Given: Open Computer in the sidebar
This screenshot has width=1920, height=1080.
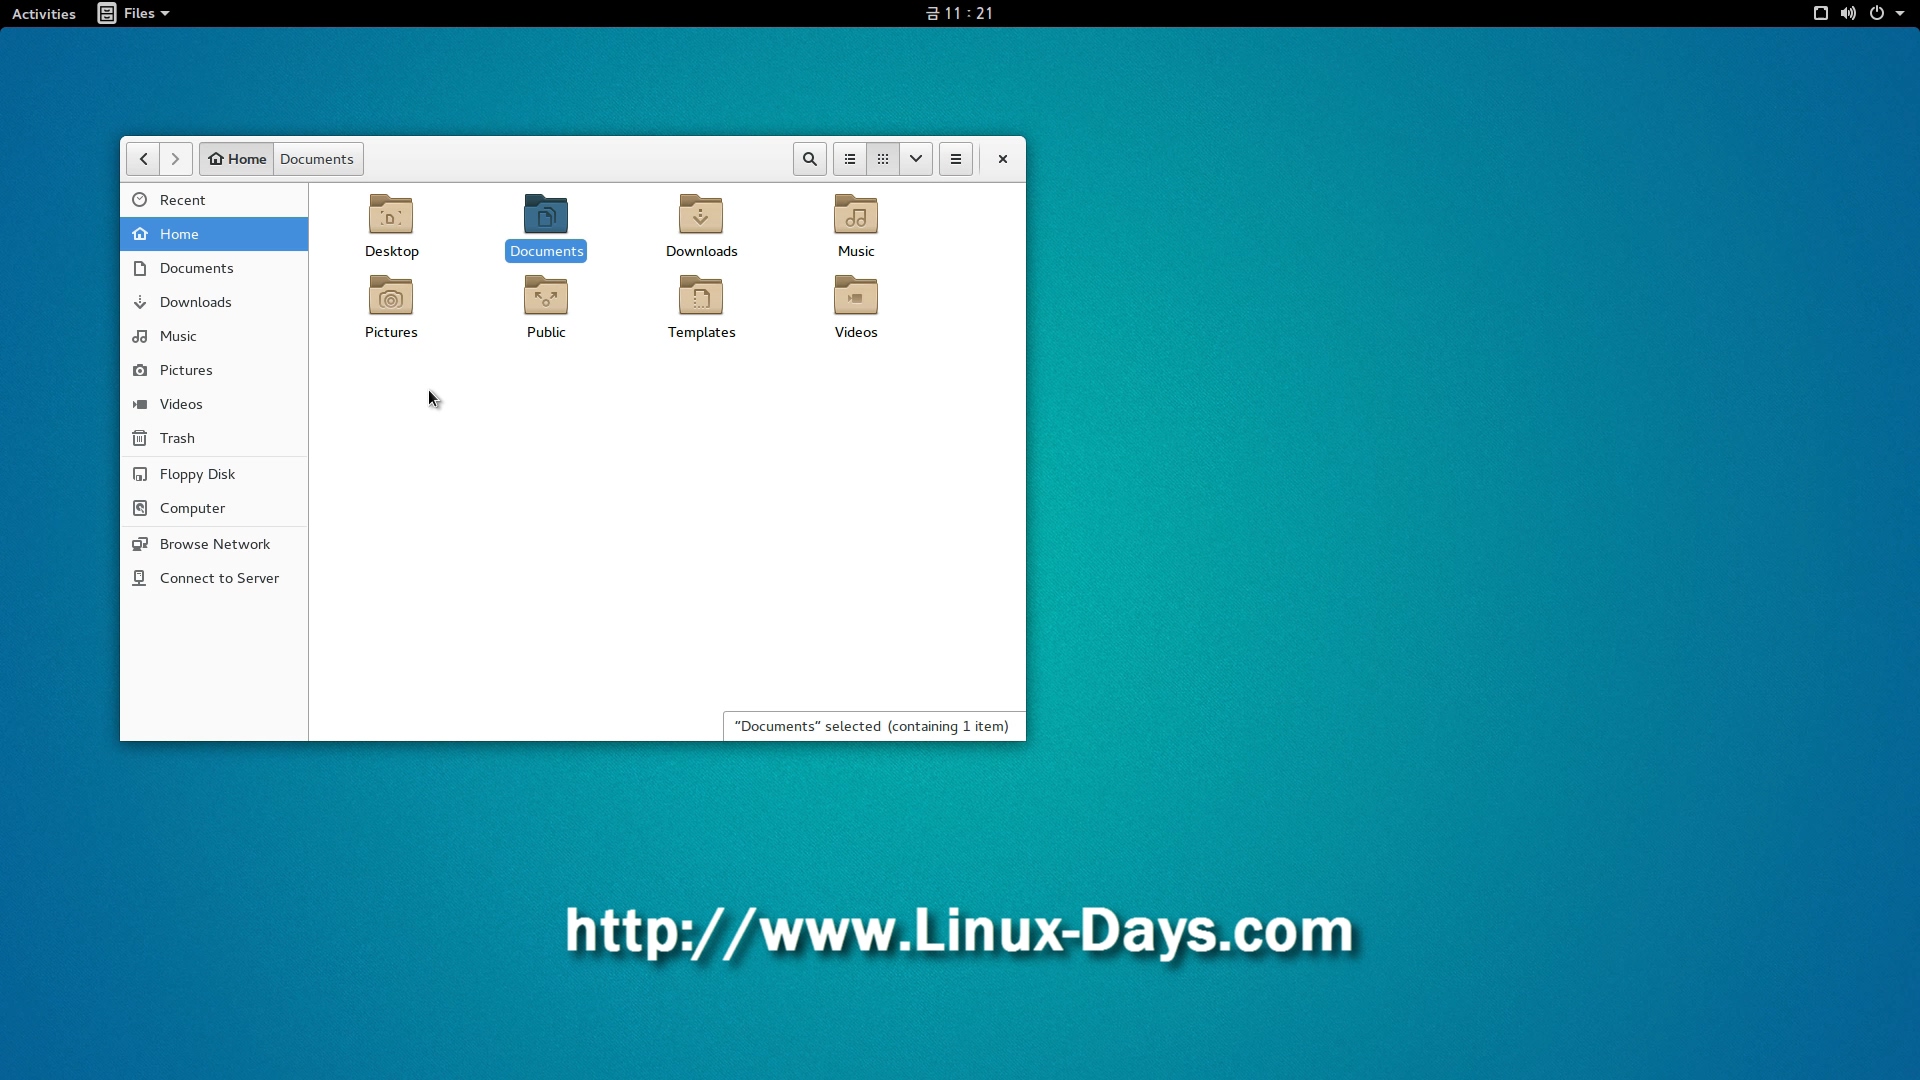Looking at the screenshot, I should pos(214,508).
